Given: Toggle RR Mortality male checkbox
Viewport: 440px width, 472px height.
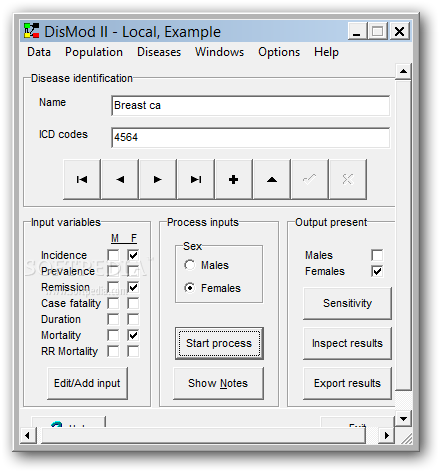Looking at the screenshot, I should [x=113, y=351].
